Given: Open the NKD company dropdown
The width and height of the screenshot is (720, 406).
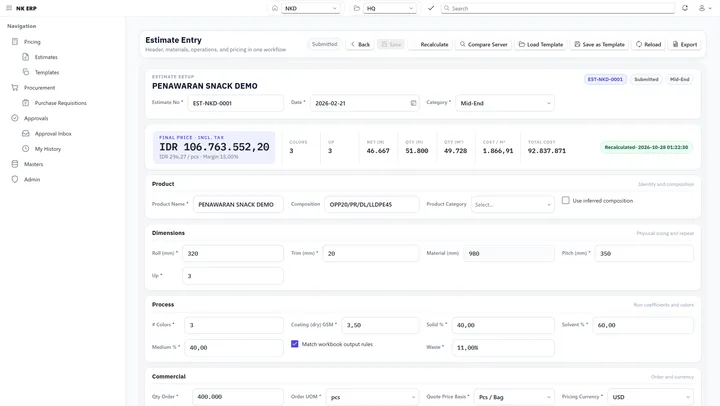Looking at the screenshot, I should click(310, 8).
